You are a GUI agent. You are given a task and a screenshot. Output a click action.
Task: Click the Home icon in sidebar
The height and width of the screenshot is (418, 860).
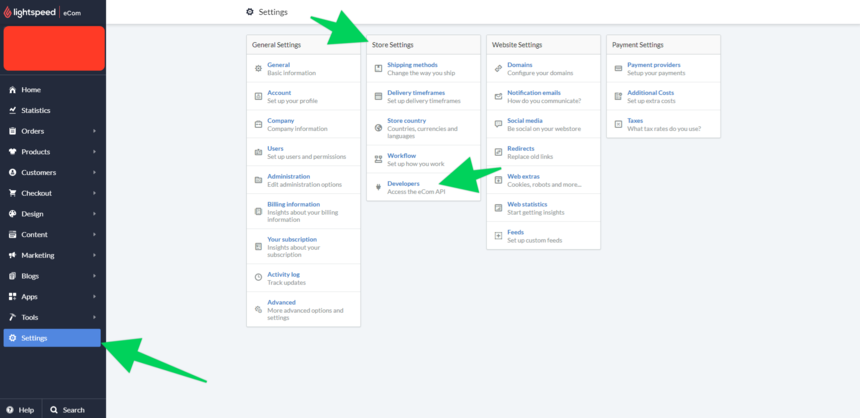13,90
